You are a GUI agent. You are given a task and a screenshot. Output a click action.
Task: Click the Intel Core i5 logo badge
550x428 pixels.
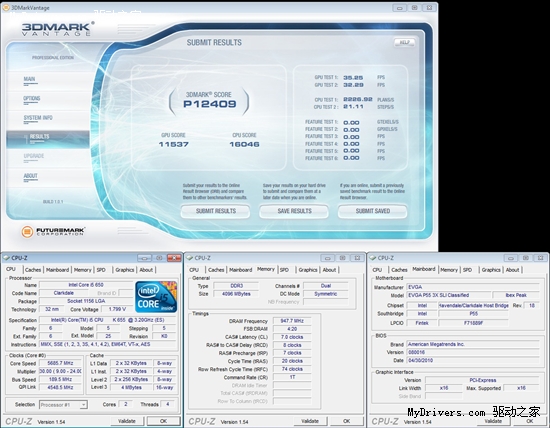point(156,297)
